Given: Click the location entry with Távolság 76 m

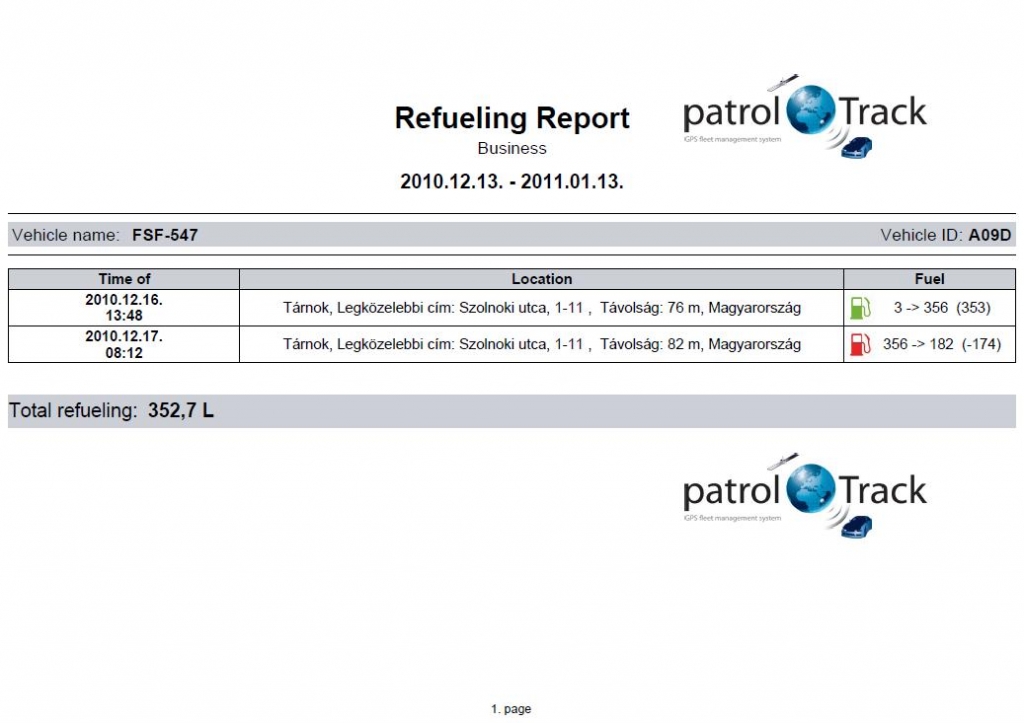Looking at the screenshot, I should click(541, 308).
